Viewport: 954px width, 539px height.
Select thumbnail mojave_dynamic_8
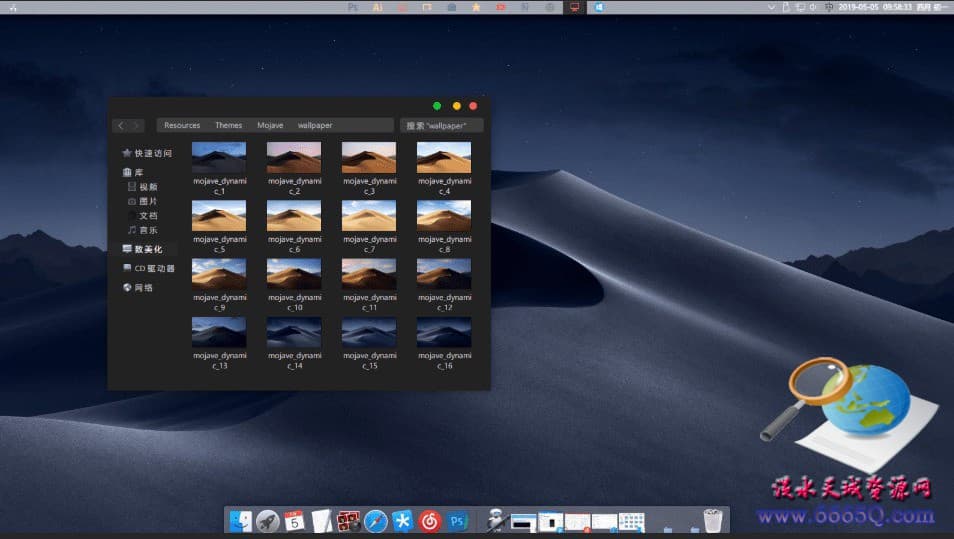click(444, 215)
